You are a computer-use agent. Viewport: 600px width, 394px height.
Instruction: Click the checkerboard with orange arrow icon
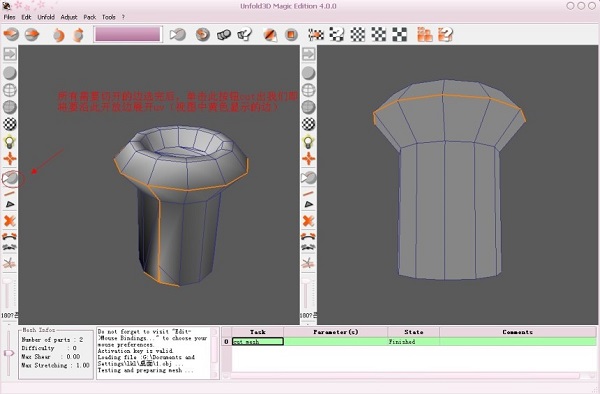point(316,35)
